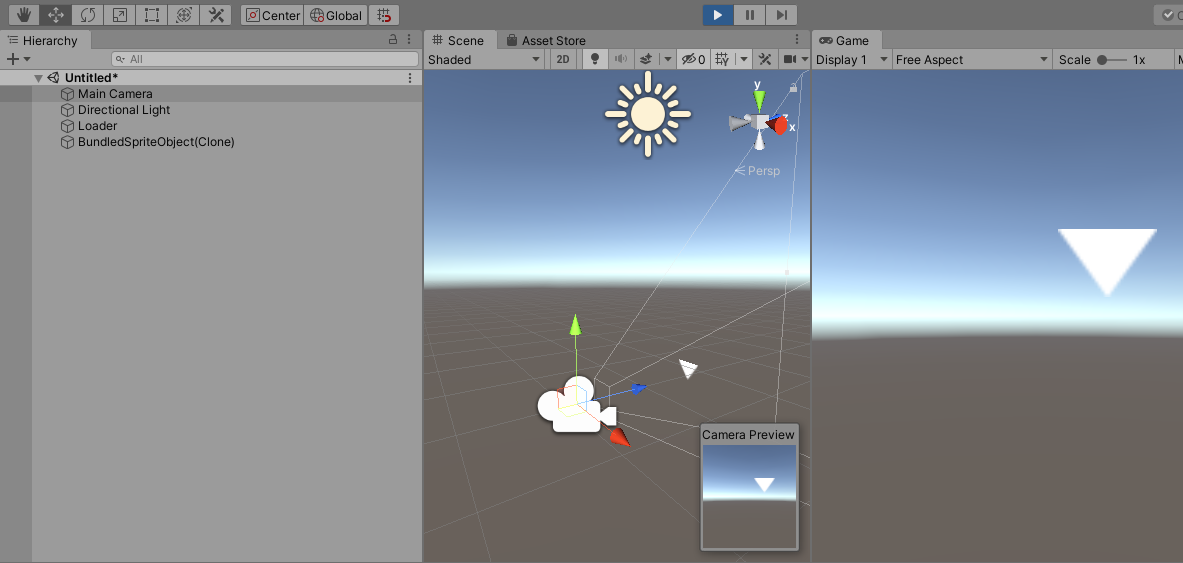1183x563 pixels.
Task: Select the Scale tool
Action: click(119, 15)
